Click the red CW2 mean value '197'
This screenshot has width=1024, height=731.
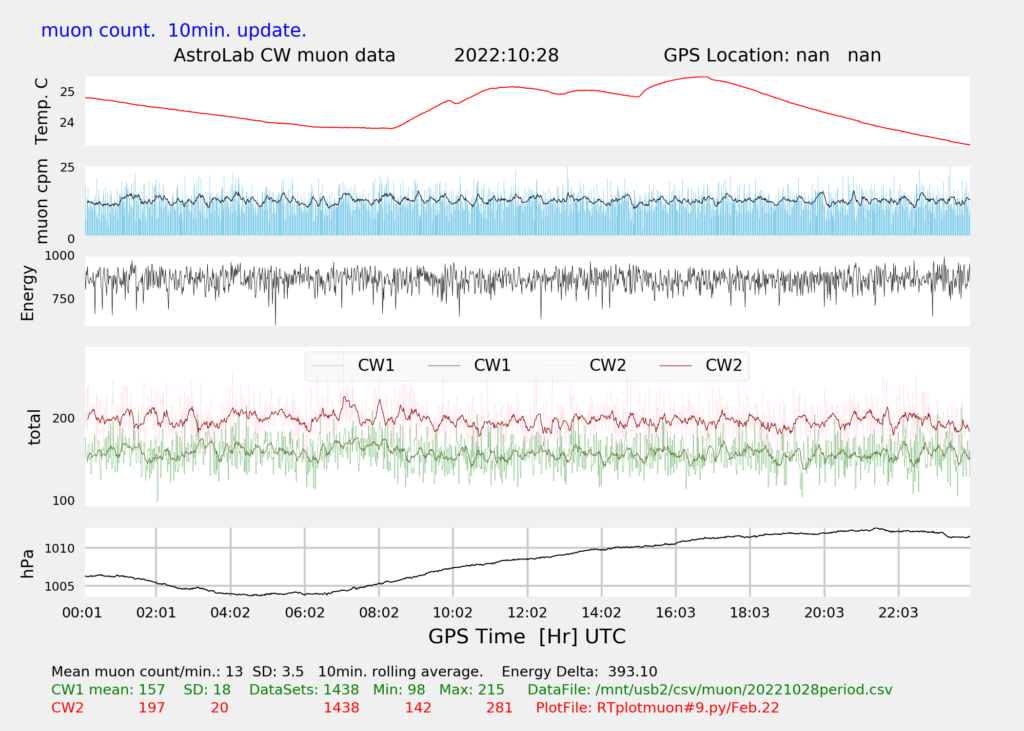(x=152, y=708)
